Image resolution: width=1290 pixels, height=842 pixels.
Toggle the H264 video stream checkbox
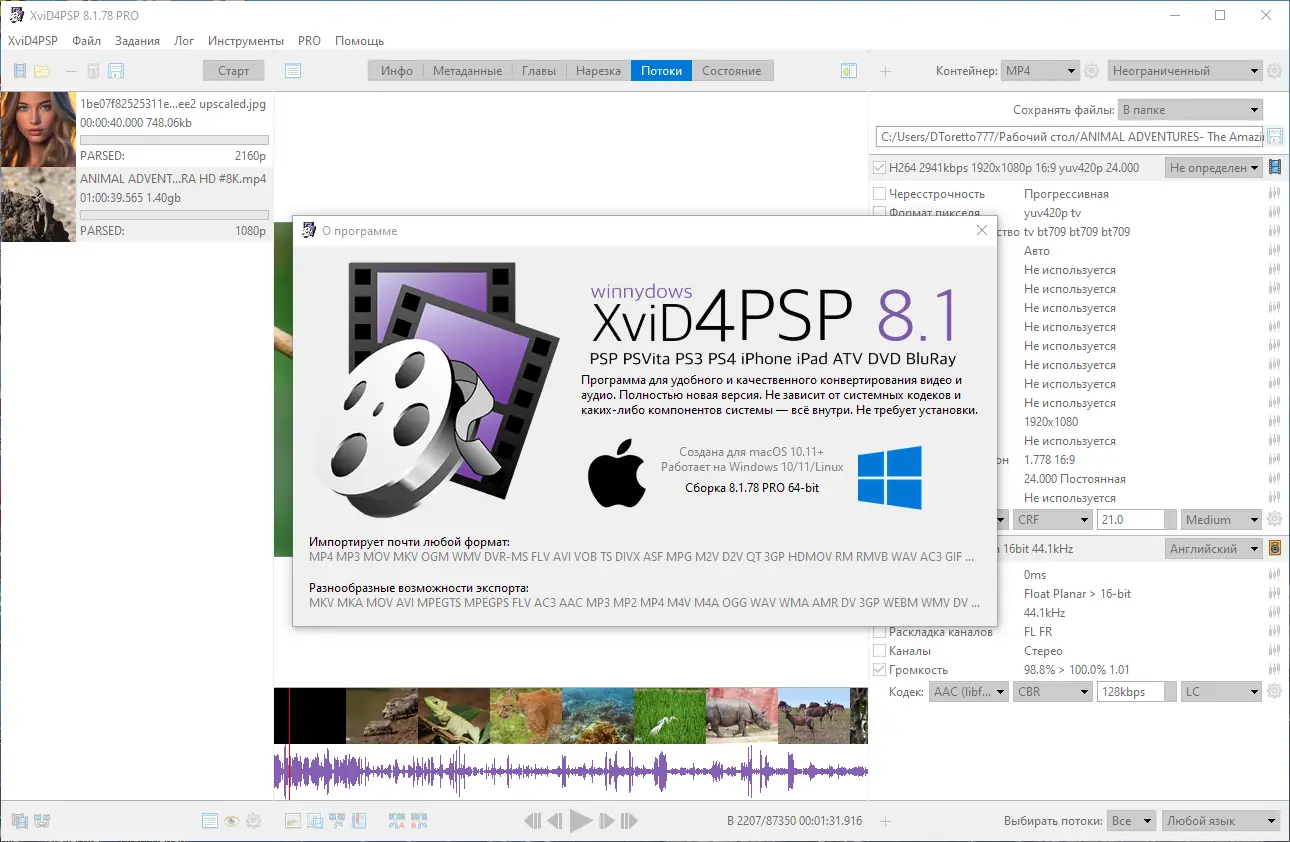pyautogui.click(x=879, y=168)
